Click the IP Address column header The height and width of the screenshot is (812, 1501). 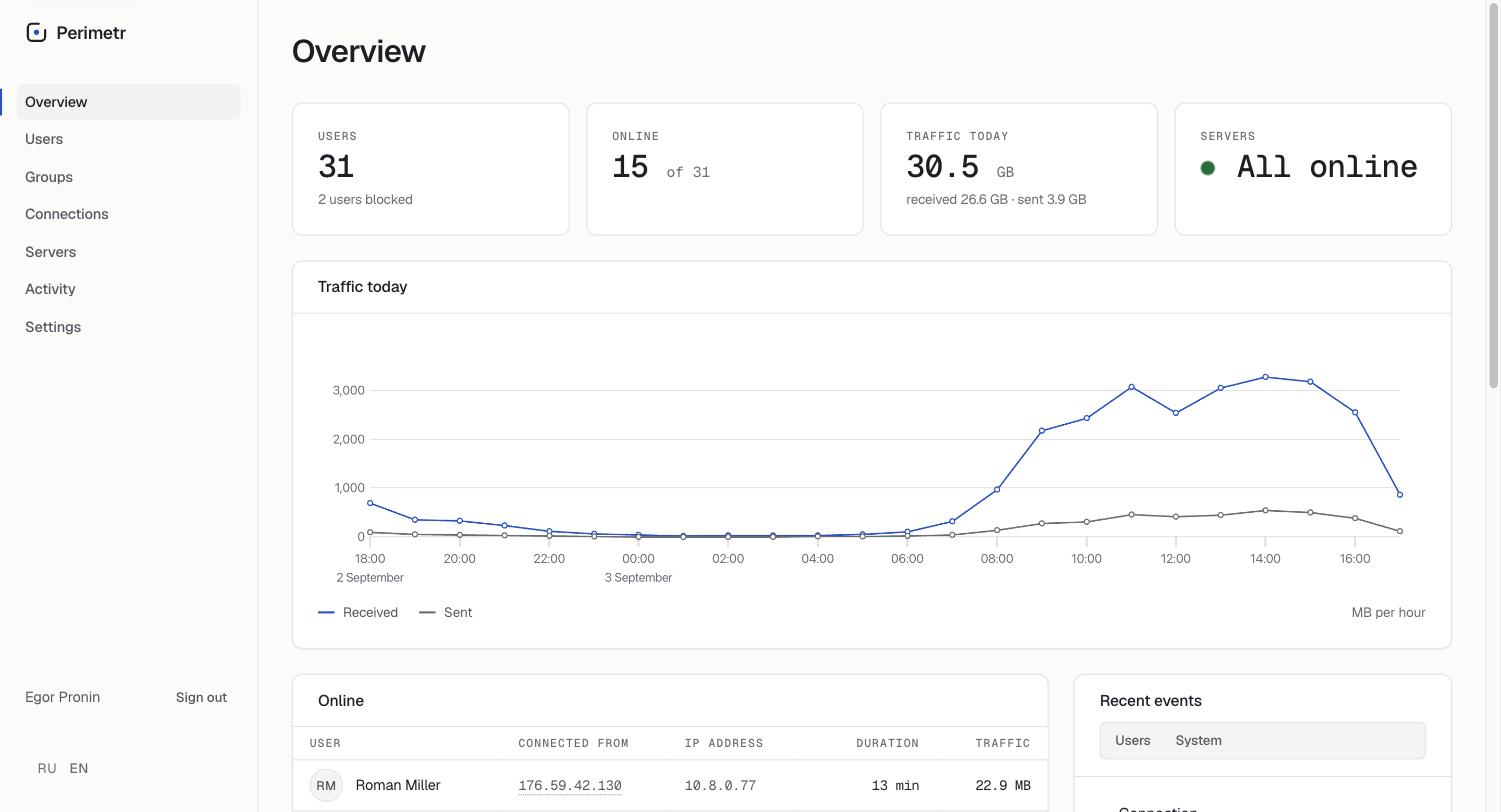pos(724,743)
